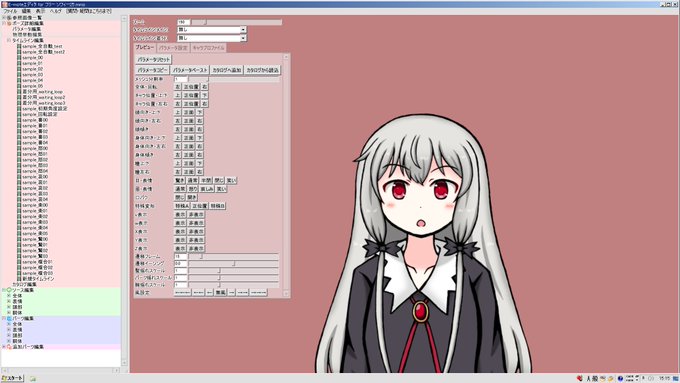
Task: Set 特殊変形 to 特殊A
Action: click(182, 206)
